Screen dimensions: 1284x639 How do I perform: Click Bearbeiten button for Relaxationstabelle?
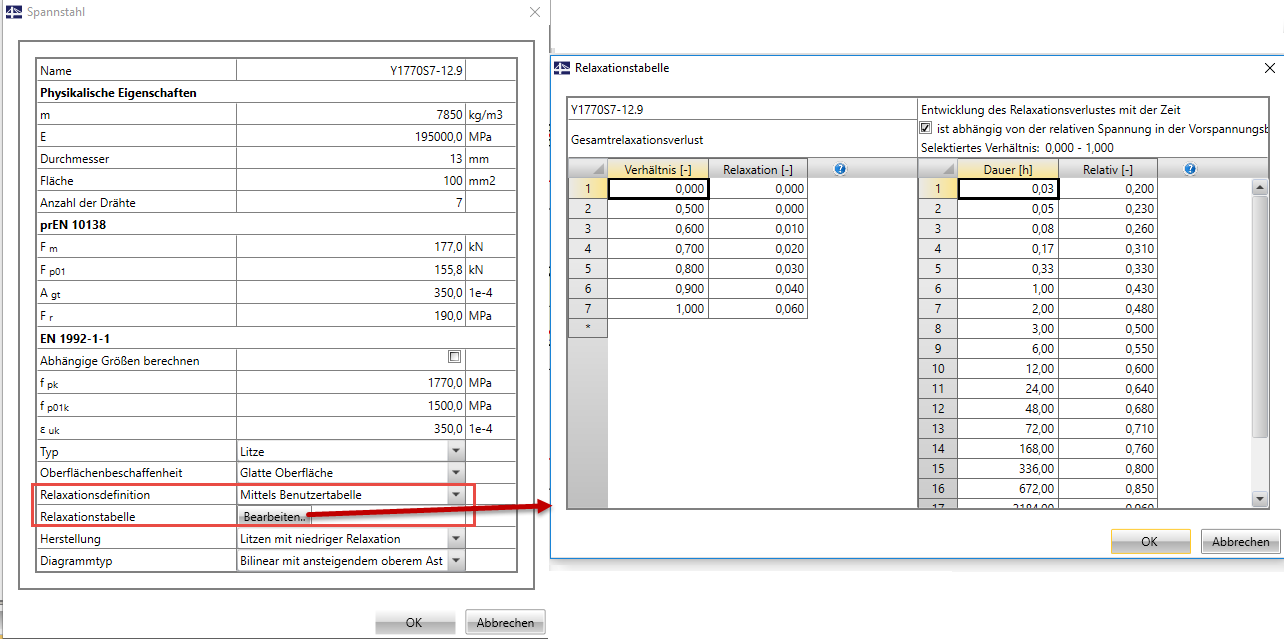(x=276, y=517)
